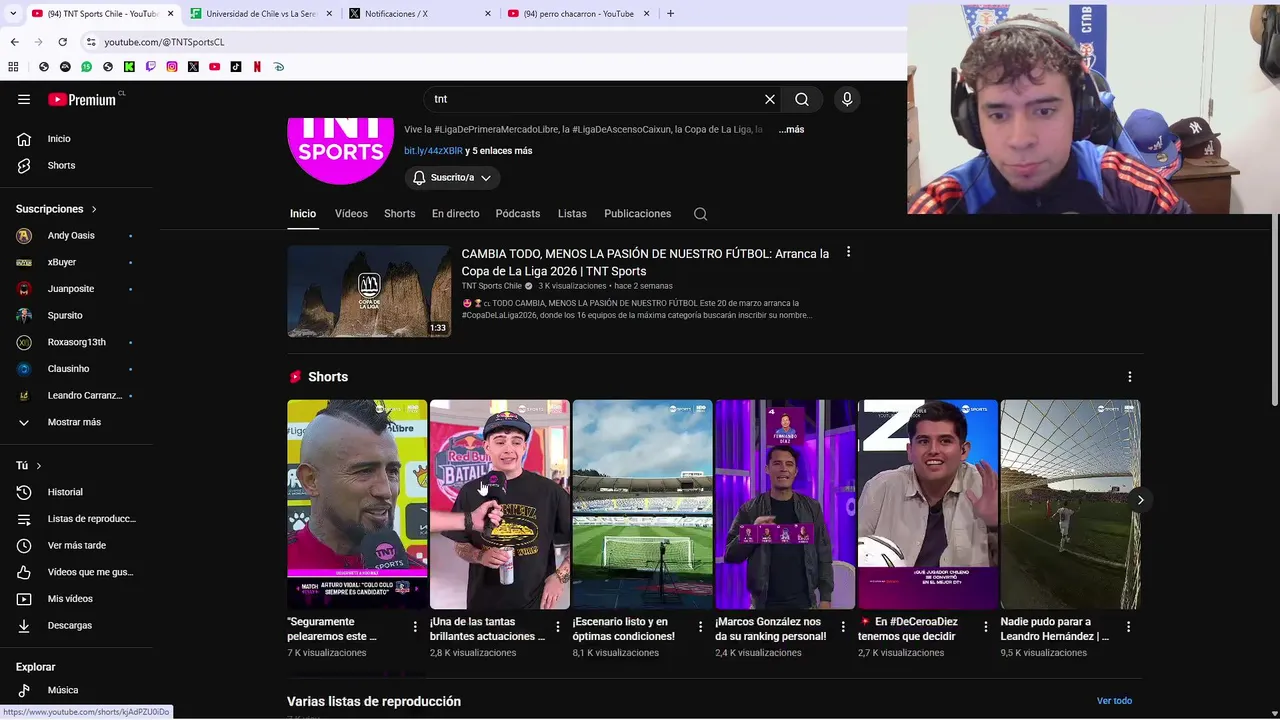The width and height of the screenshot is (1280, 720).
Task: Open Listas de reproducción in the sidebar
Action: tap(77, 519)
